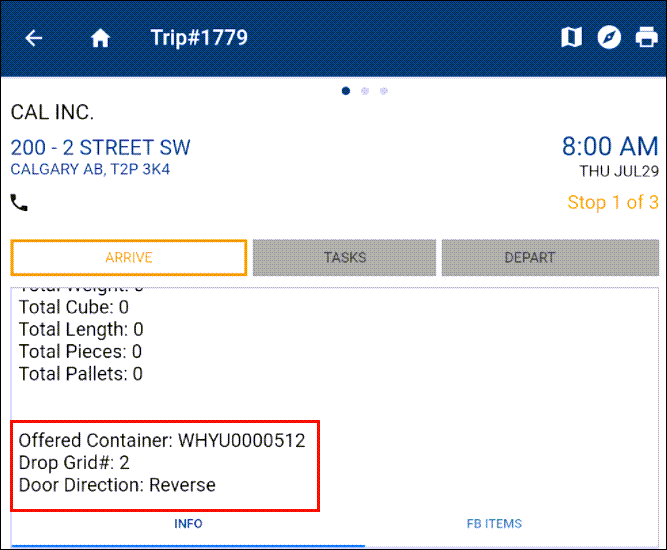Click the Stop 1 of 3 label
This screenshot has height=550, width=667.
[613, 202]
